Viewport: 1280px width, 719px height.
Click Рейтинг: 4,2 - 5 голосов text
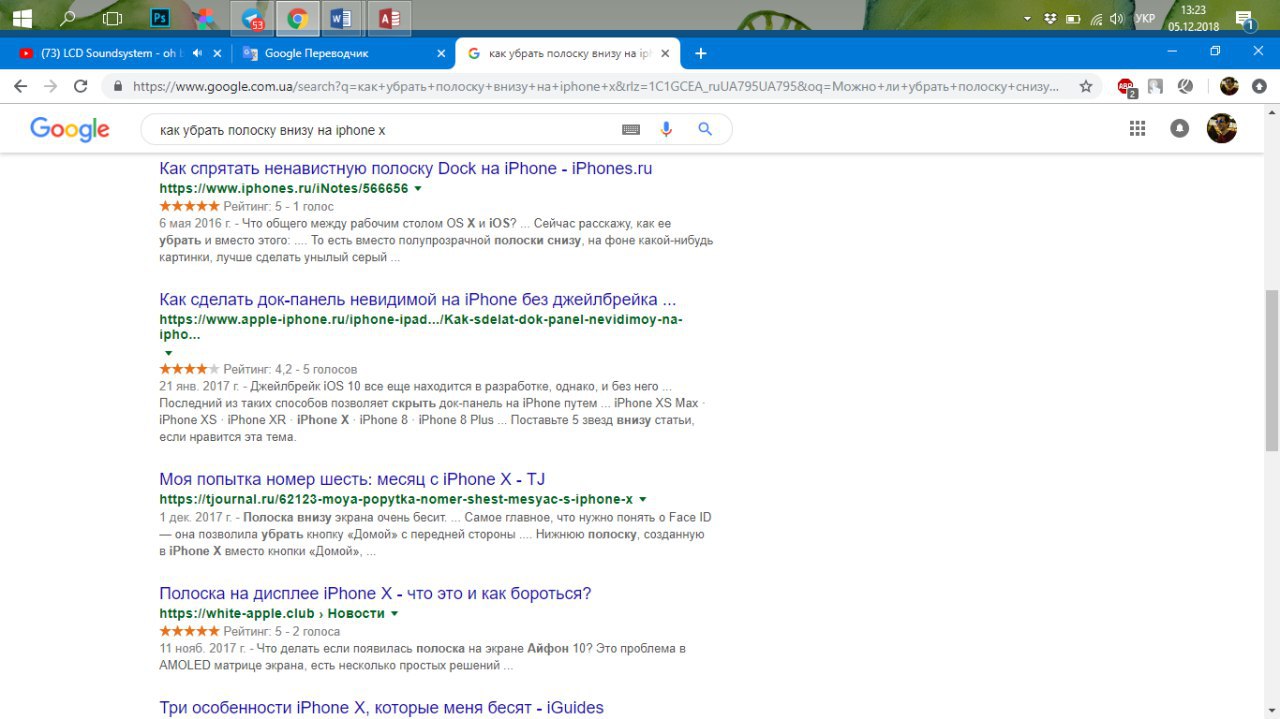[290, 369]
